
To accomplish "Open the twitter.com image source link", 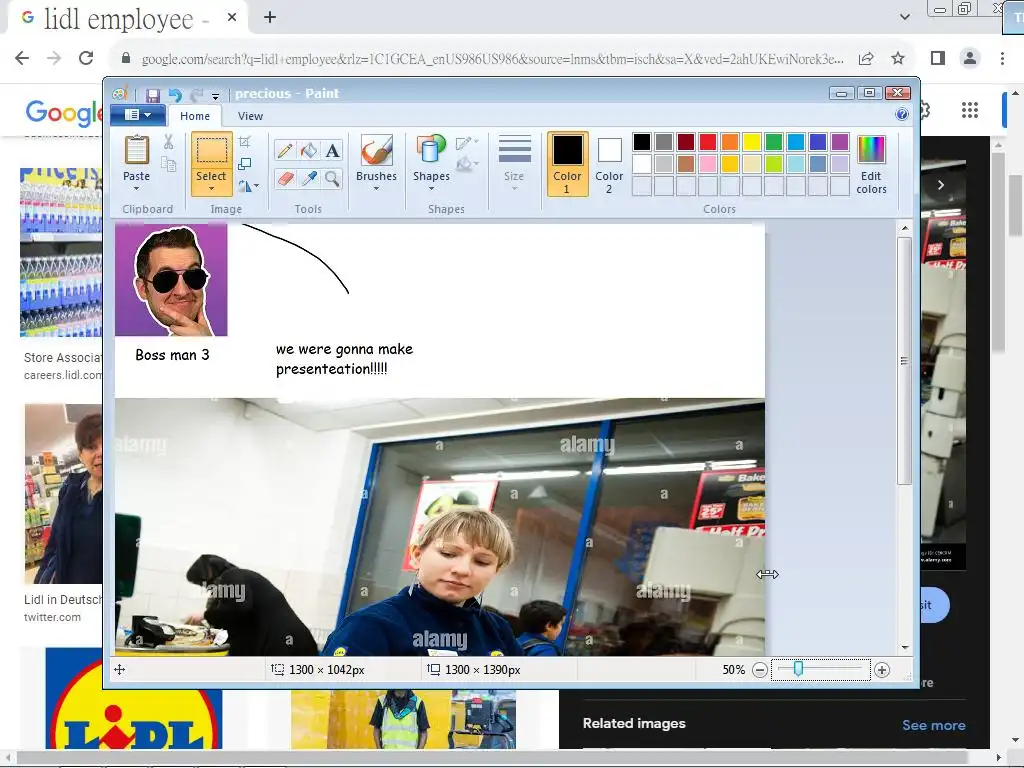I will 52,617.
